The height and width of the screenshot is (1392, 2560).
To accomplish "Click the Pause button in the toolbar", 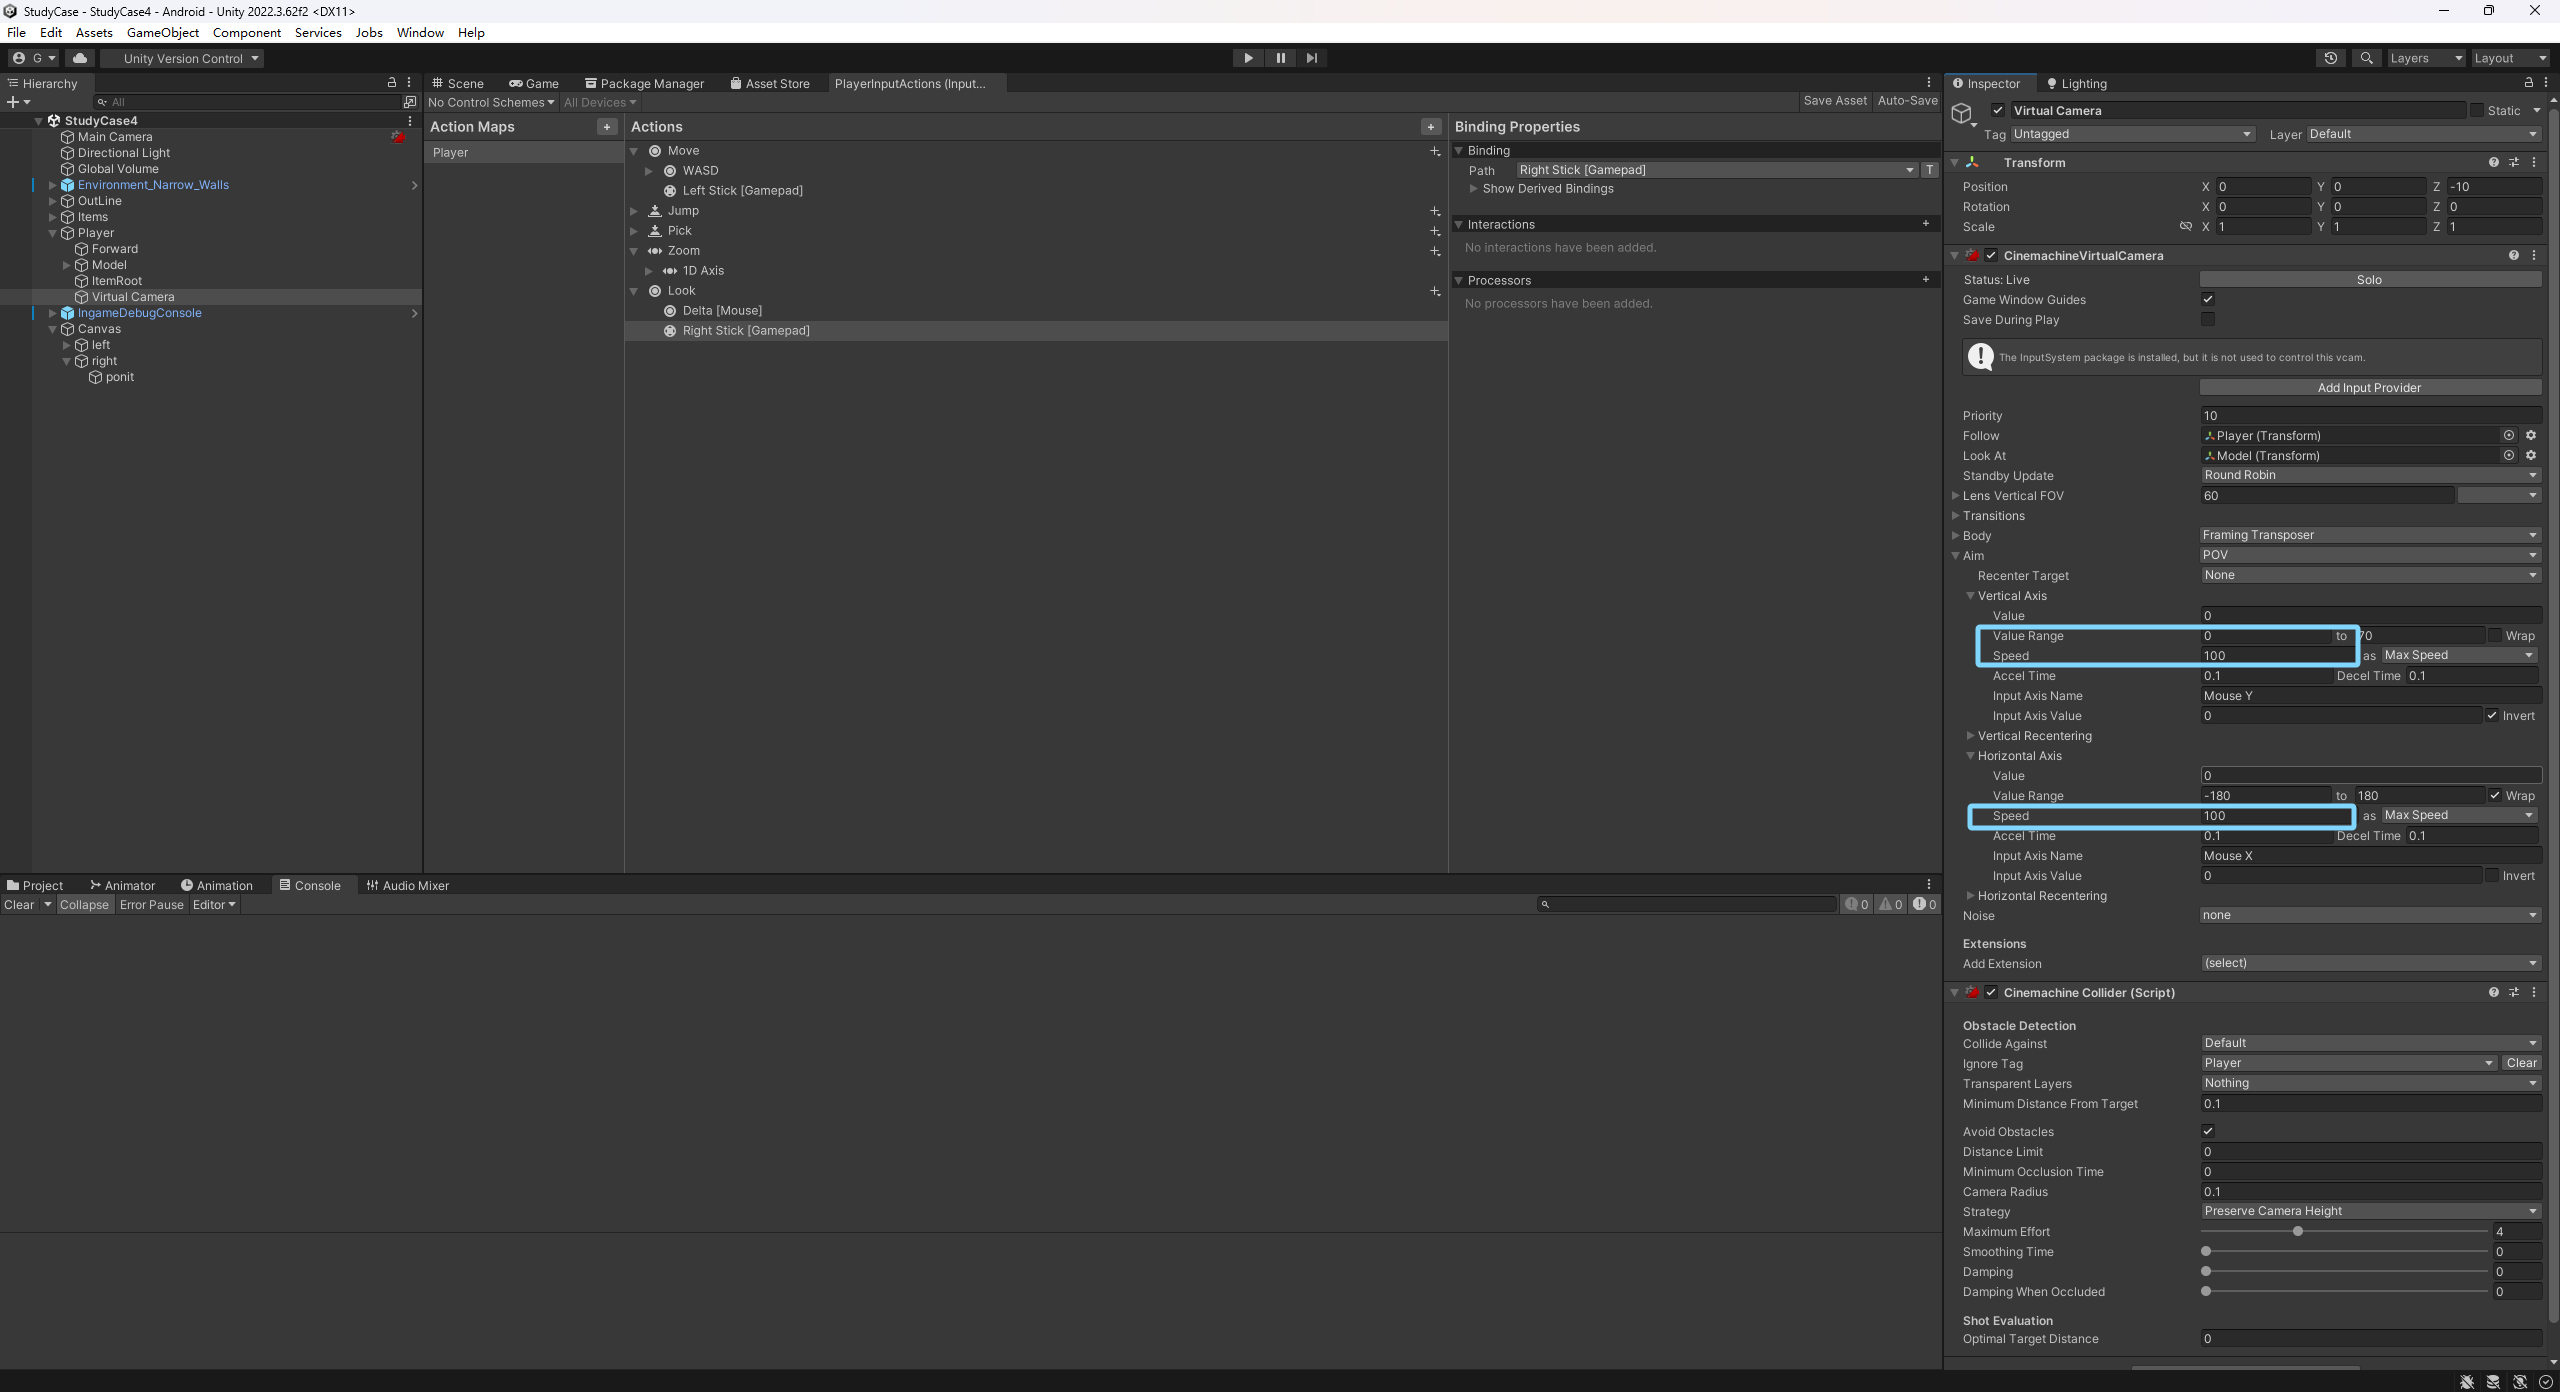I will tap(1280, 58).
